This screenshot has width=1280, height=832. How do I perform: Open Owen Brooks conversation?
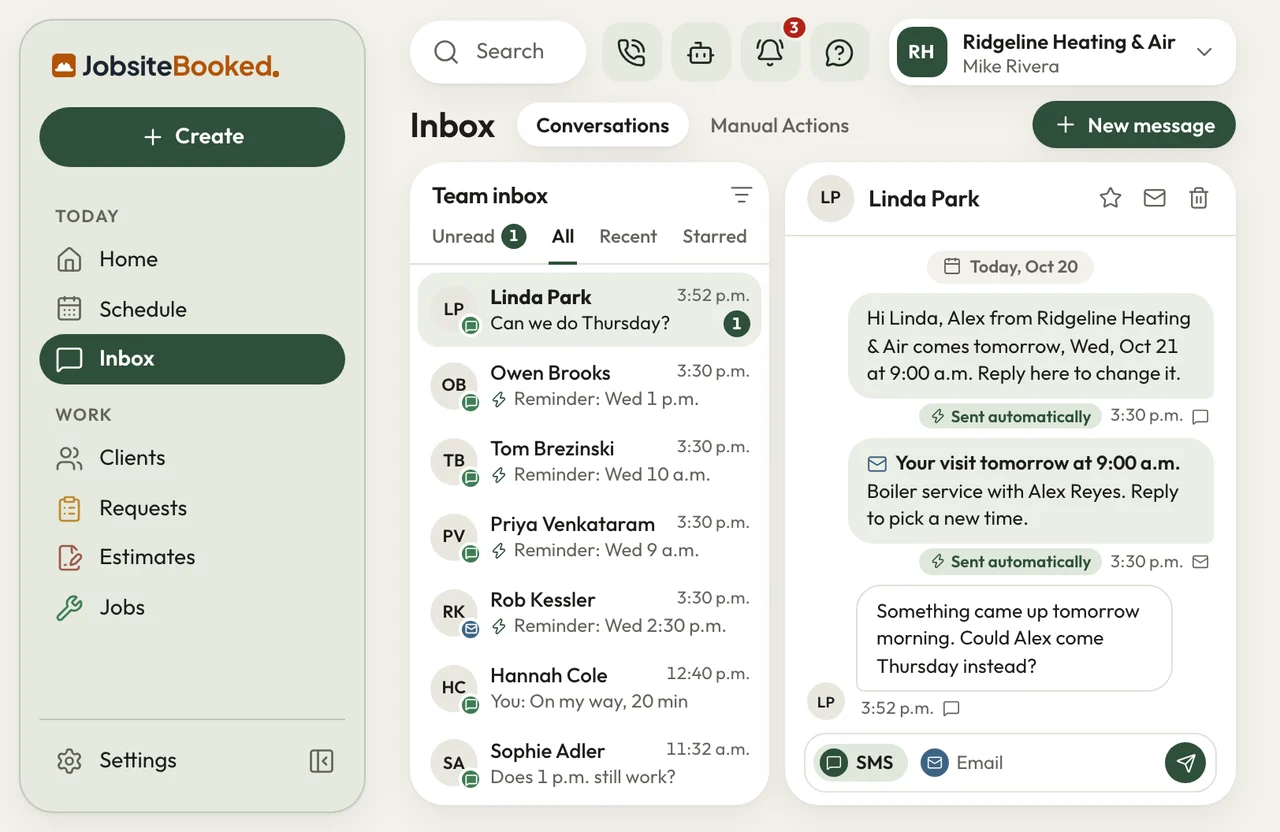click(590, 386)
